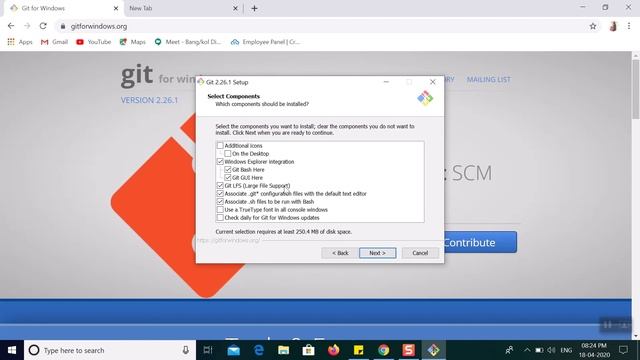Close the Git 2.26.1 Setup dialog
Screen dimensions: 640x360
click(433, 82)
